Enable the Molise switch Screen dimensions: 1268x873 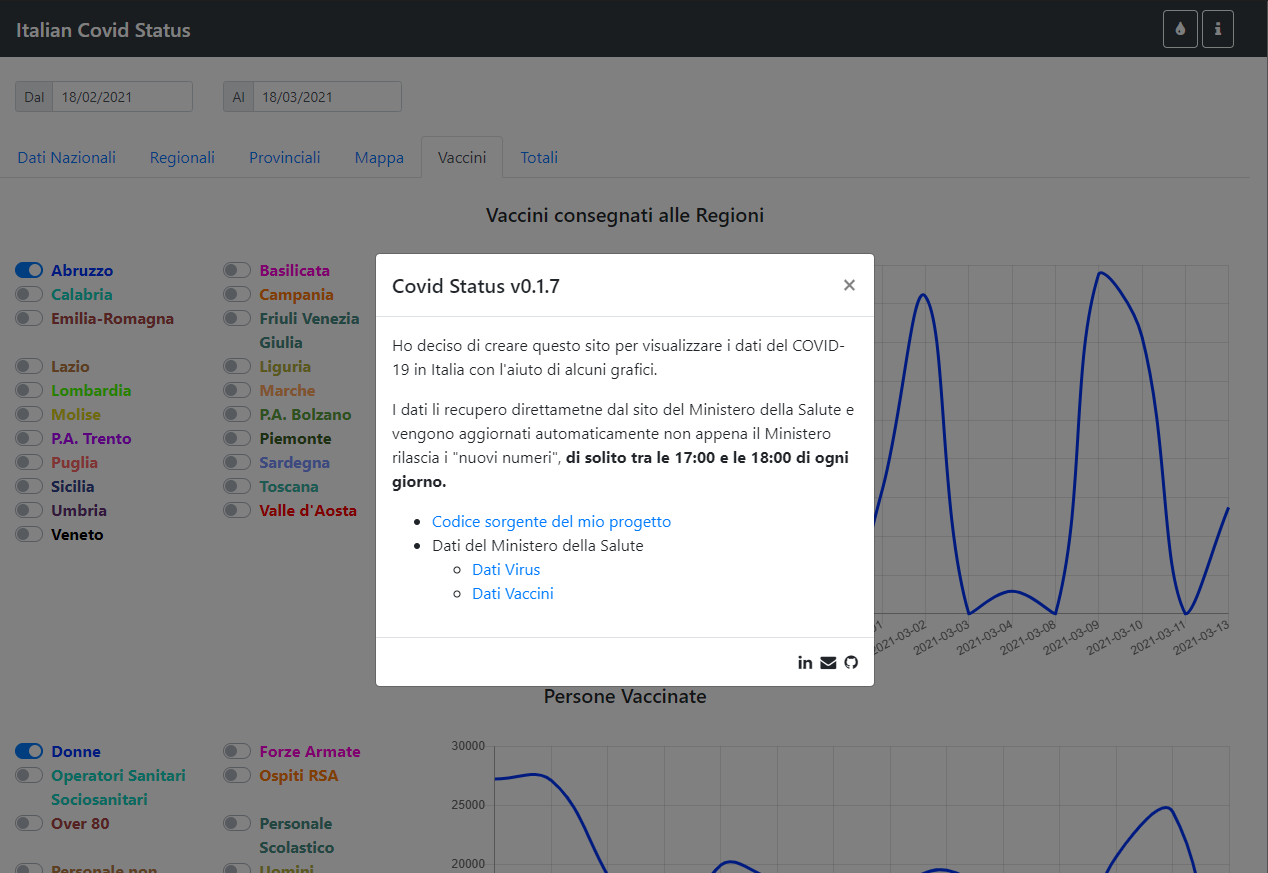[x=29, y=414]
